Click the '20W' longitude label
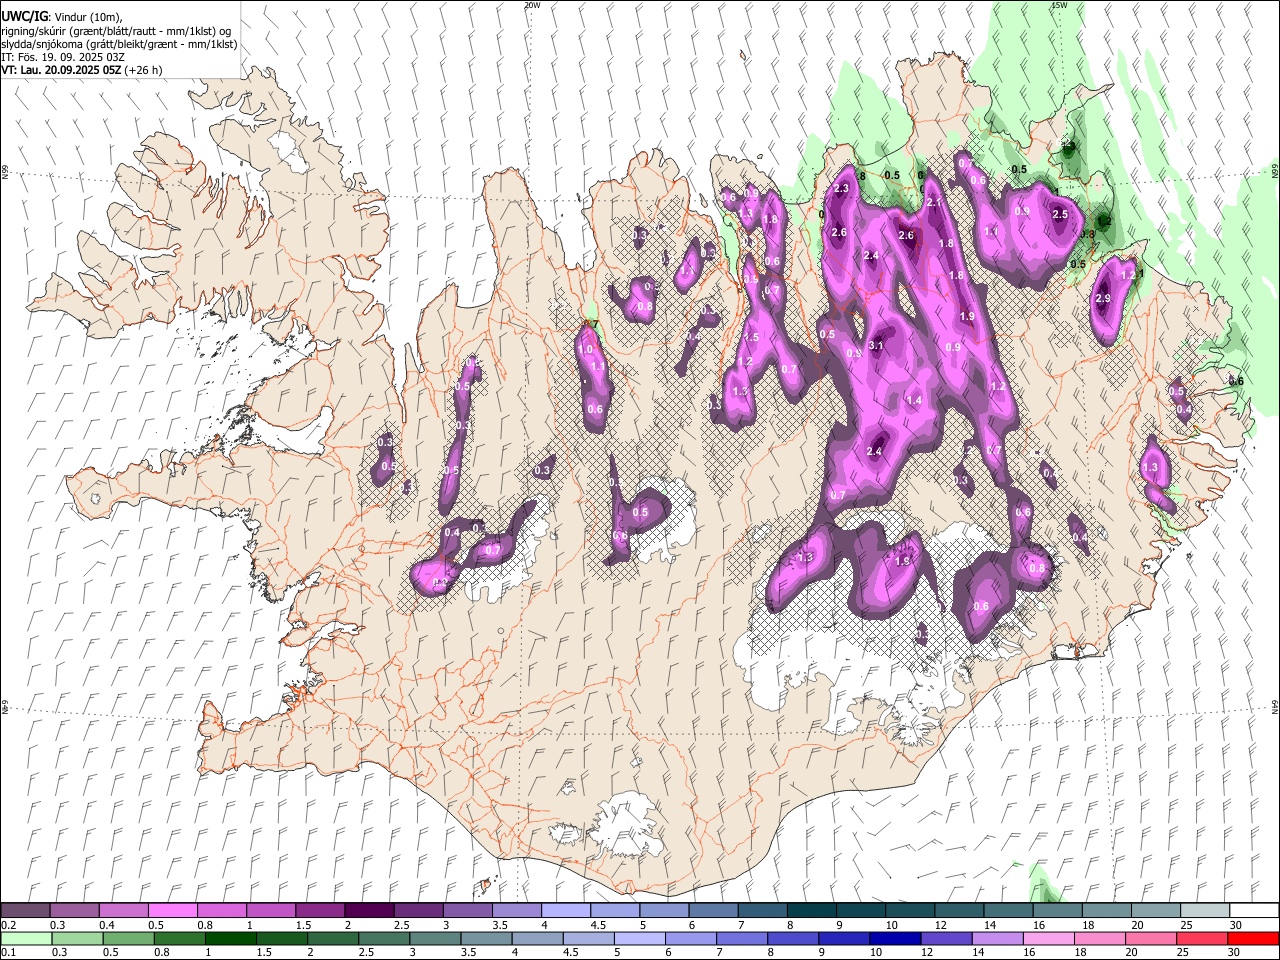 pyautogui.click(x=532, y=5)
